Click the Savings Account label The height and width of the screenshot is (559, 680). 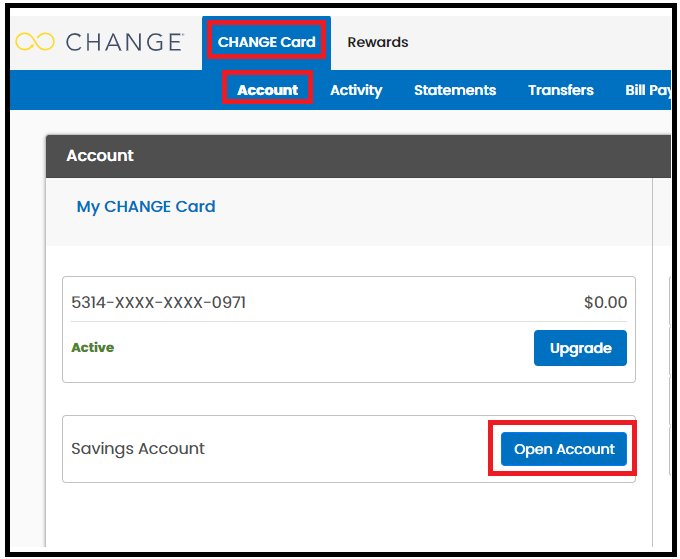pyautogui.click(x=138, y=448)
